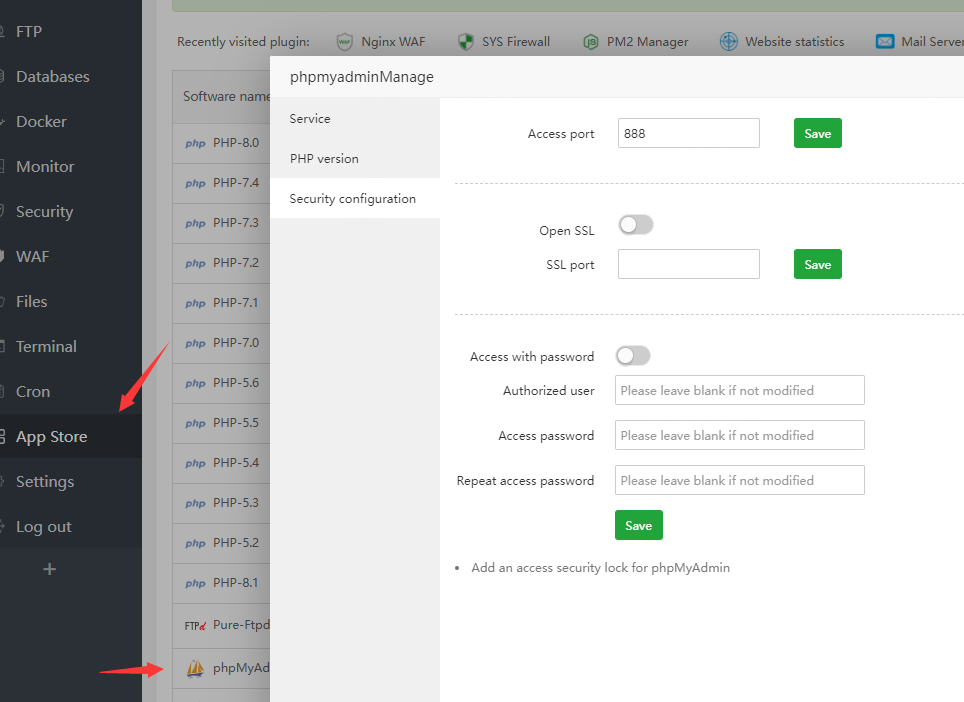The image size is (964, 702).
Task: Click the php icon beside PHP-7.4
Action: [195, 183]
